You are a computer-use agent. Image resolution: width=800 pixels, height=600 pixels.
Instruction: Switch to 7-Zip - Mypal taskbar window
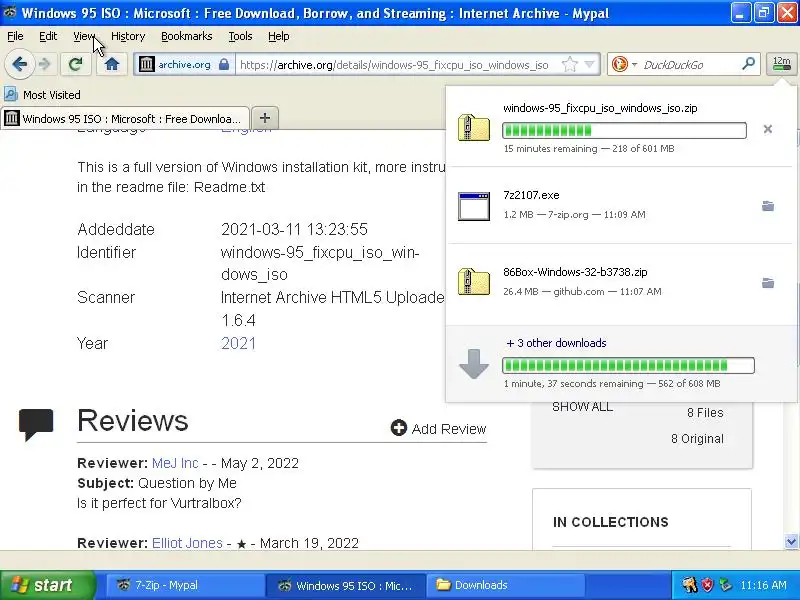[185, 585]
